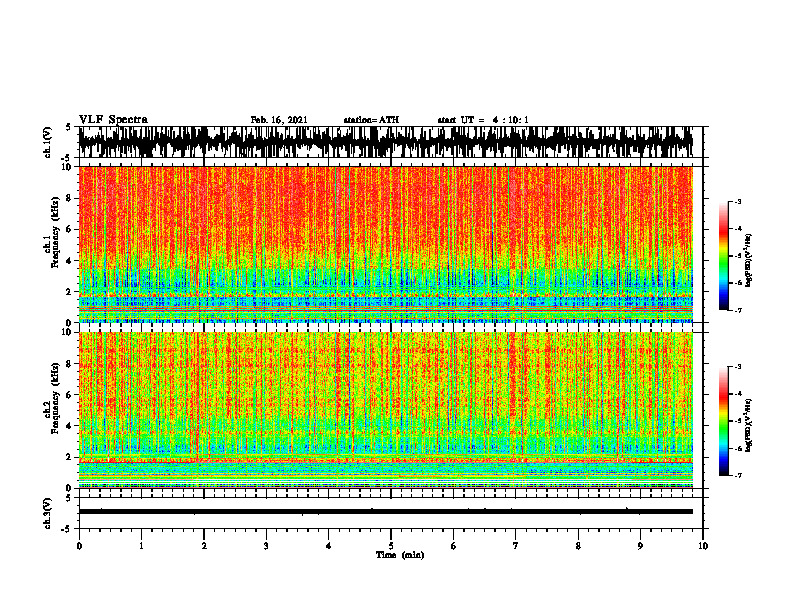Click the "4" kHz tick on ch.2 axis
Screen dimensions: 792x612
tap(70, 426)
